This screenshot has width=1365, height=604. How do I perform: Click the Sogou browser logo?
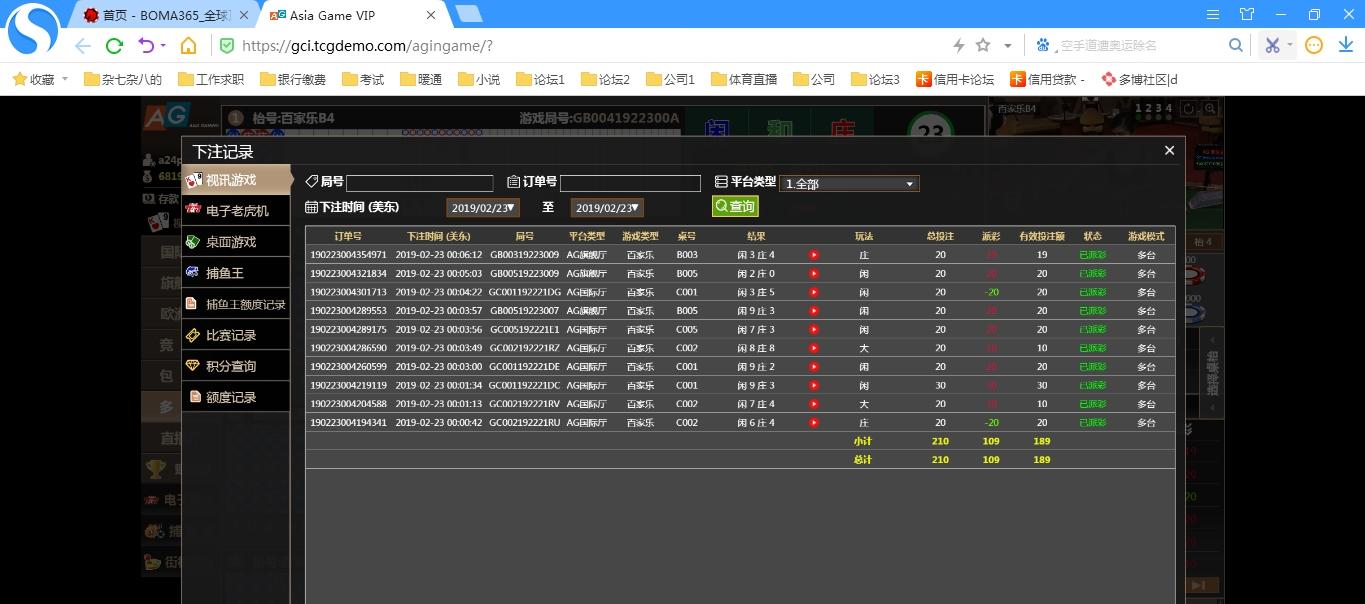tap(33, 30)
